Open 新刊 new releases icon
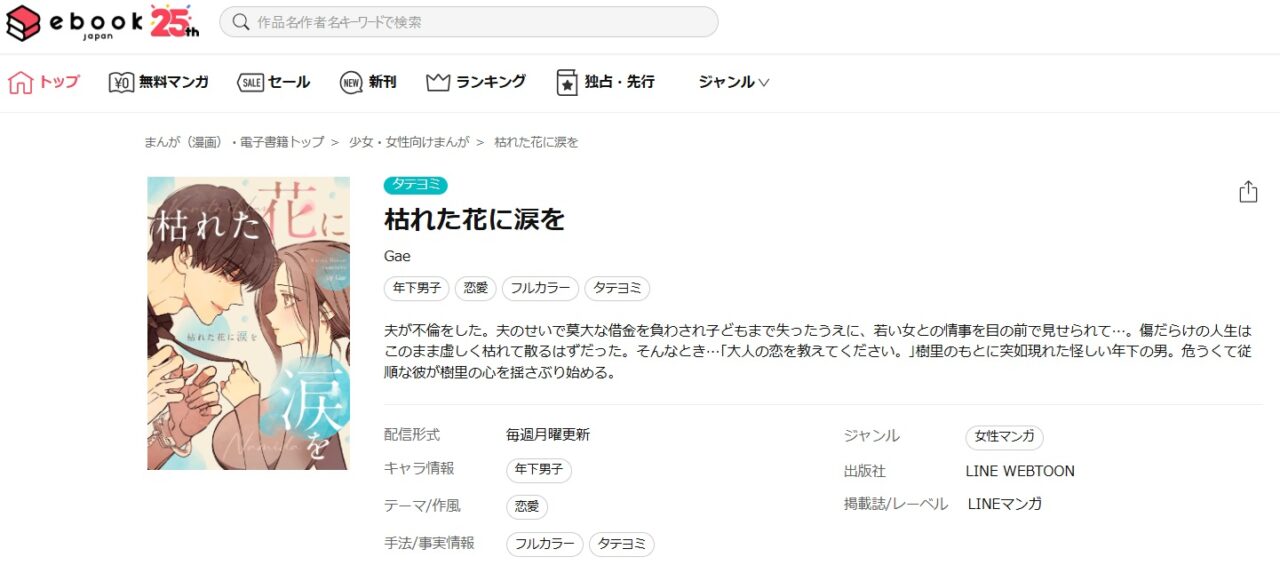 coord(351,83)
